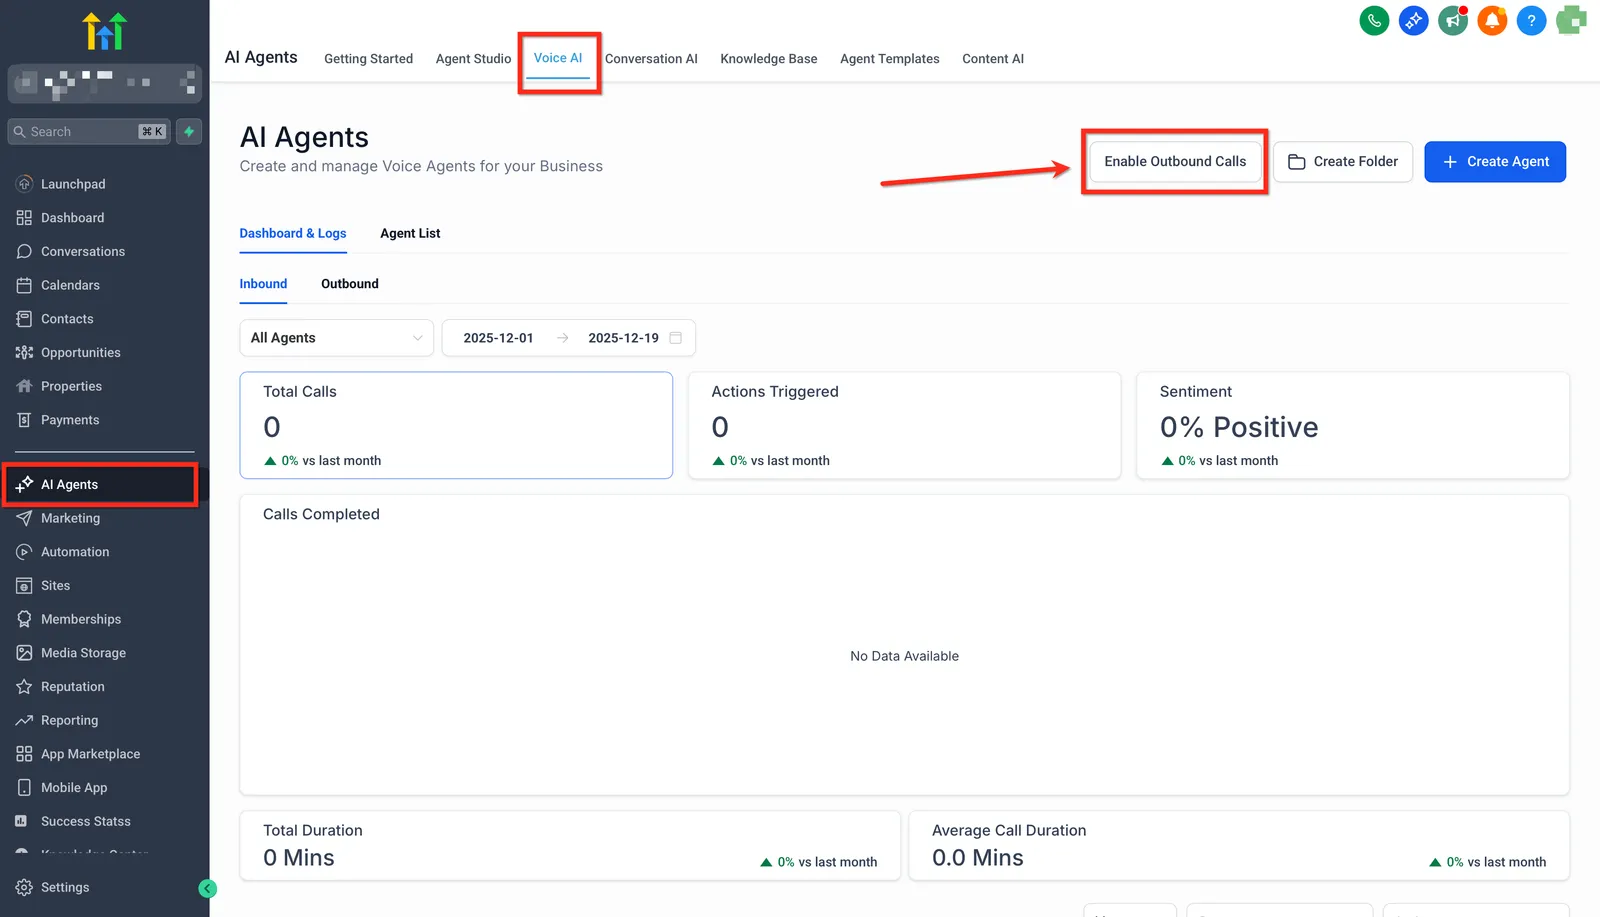Show Inbound call statistics
This screenshot has width=1600, height=917.
pyautogui.click(x=263, y=284)
